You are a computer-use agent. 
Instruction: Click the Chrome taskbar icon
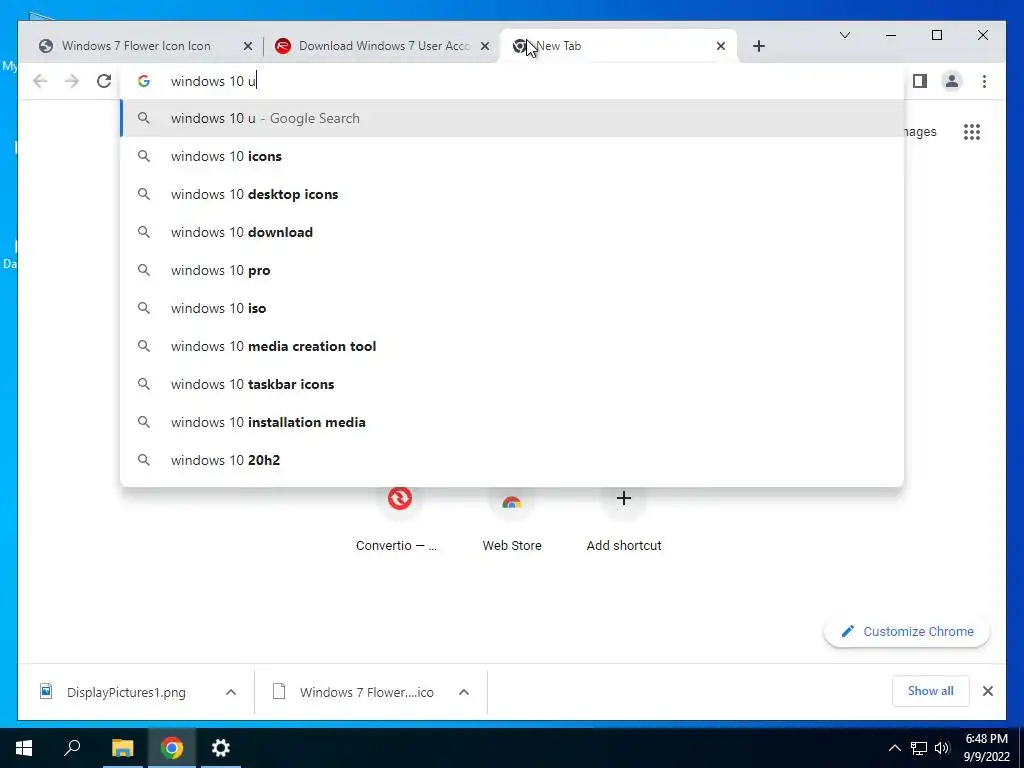point(172,748)
